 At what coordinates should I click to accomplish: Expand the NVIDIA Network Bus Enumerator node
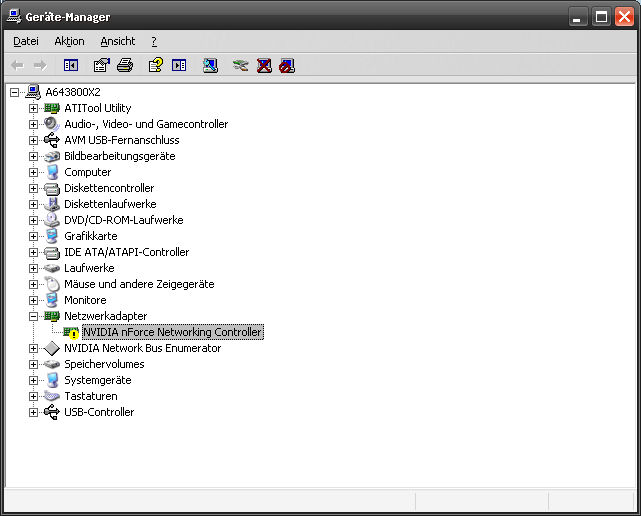[x=34, y=348]
